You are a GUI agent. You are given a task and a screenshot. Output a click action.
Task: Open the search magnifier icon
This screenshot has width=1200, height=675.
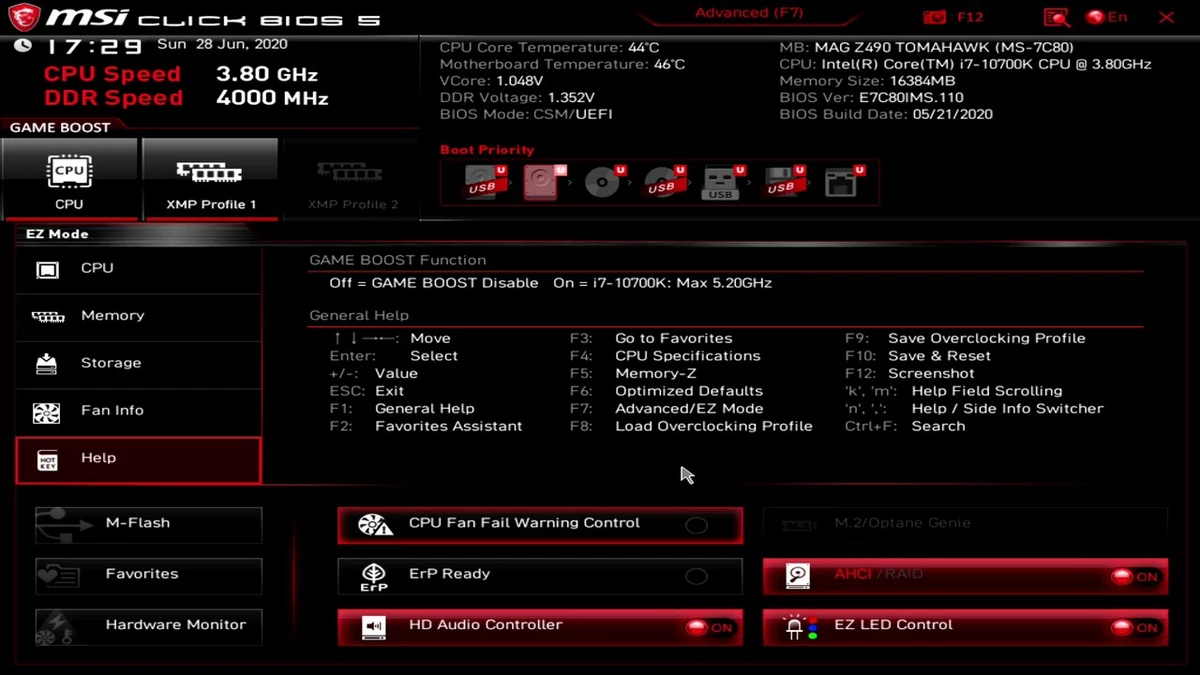pos(1056,17)
